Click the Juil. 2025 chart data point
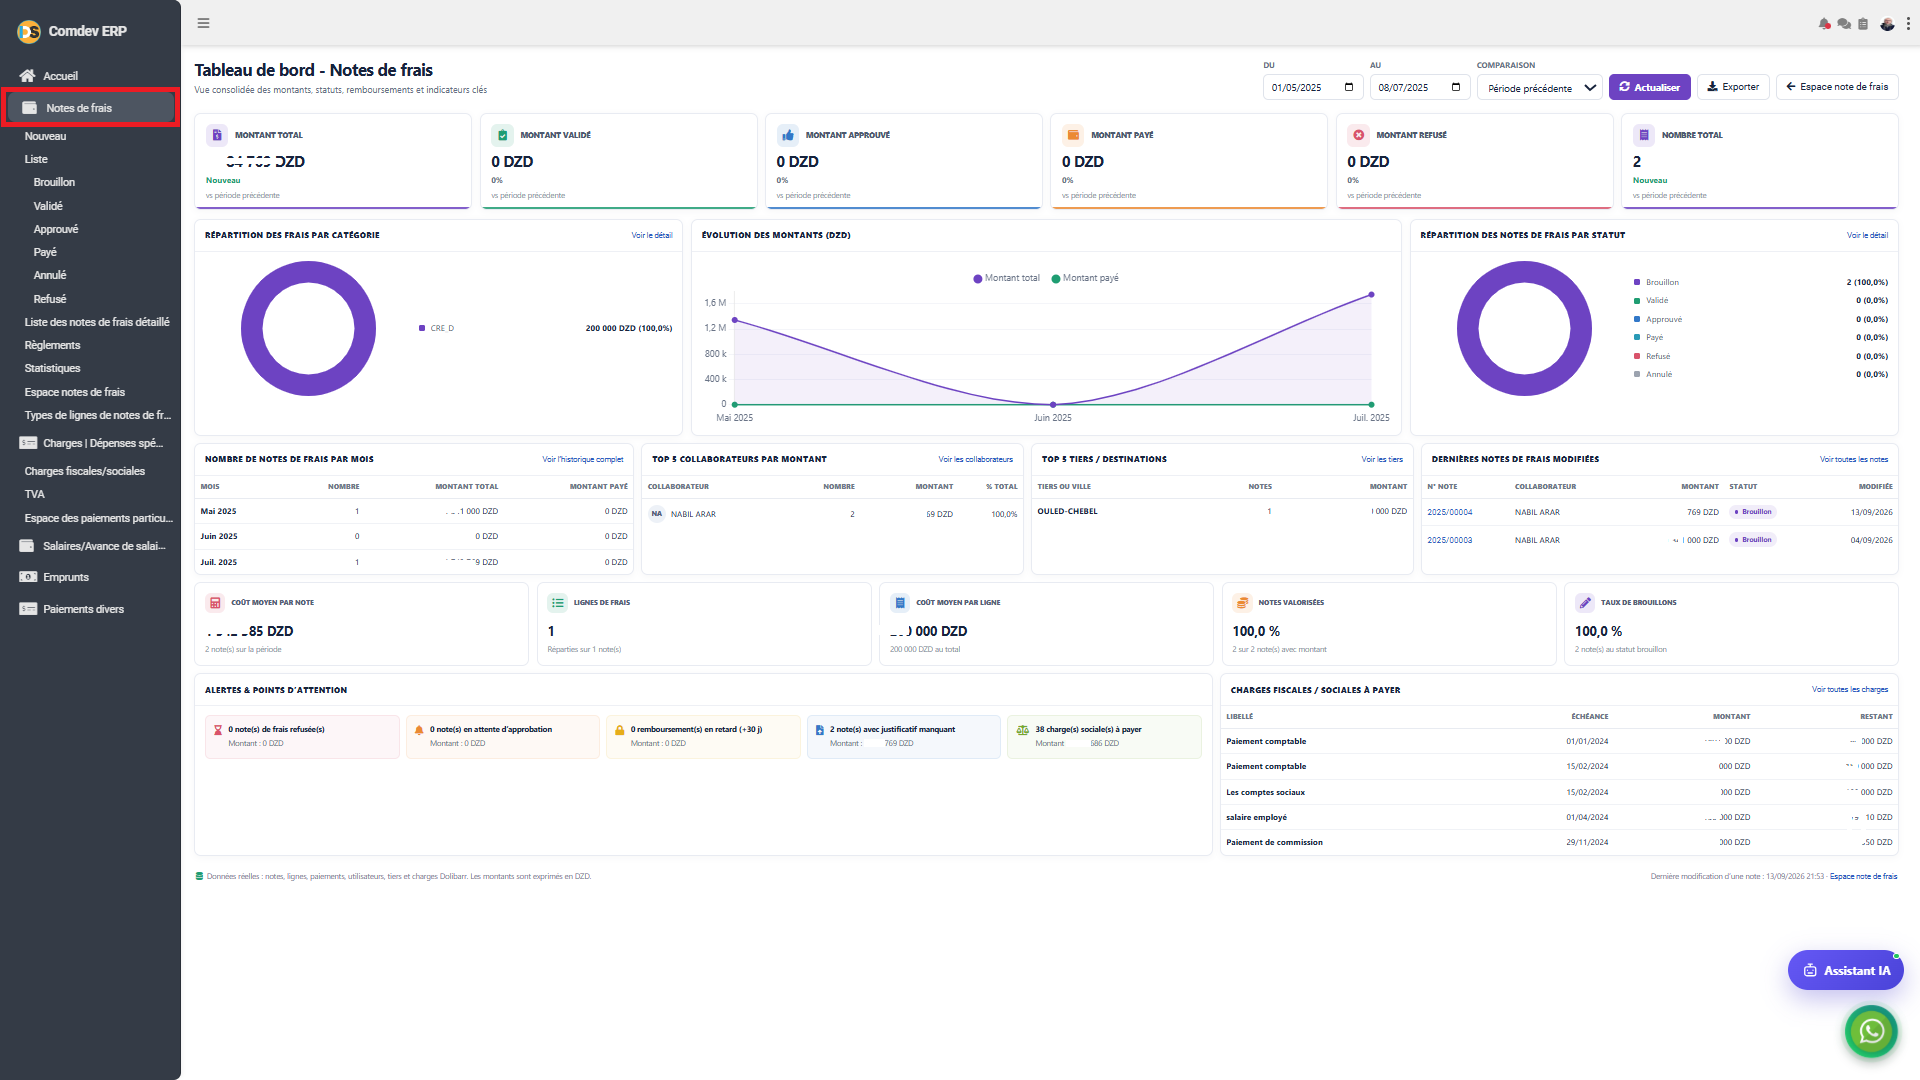The height and width of the screenshot is (1080, 1920). tap(1371, 295)
